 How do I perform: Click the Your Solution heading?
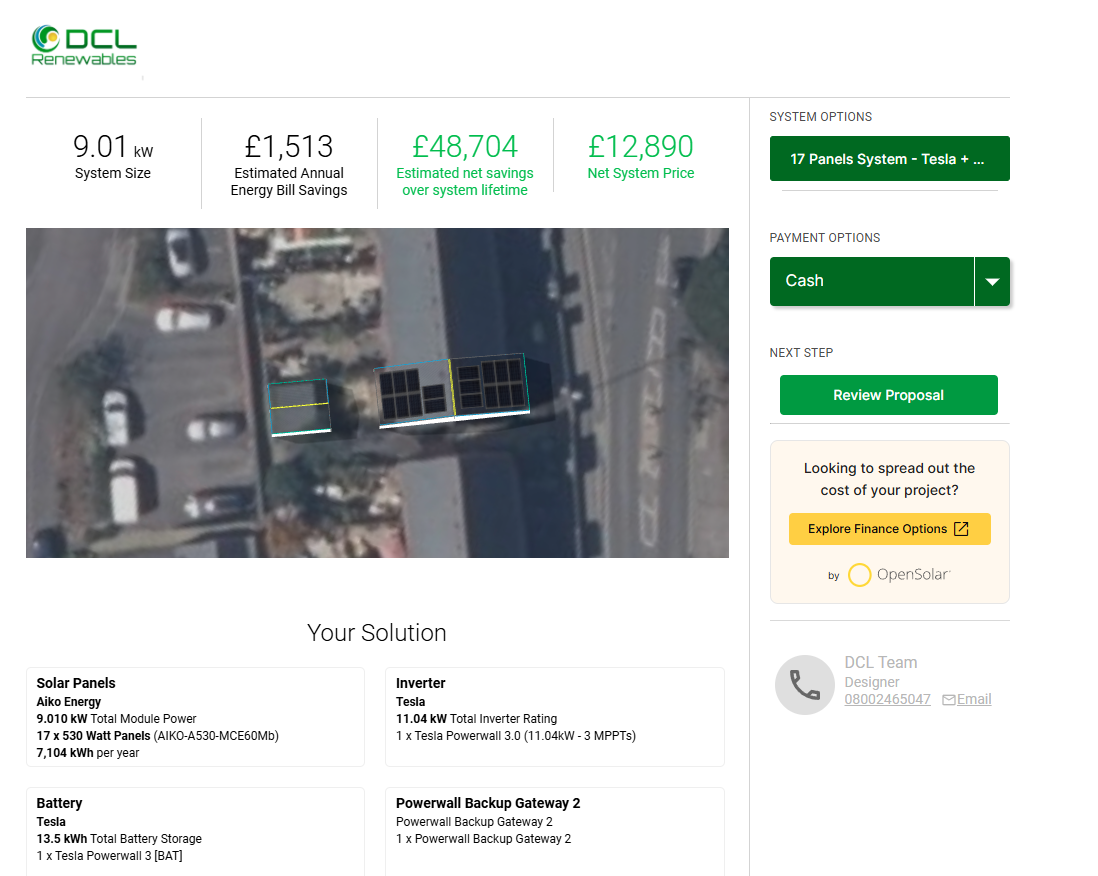(x=377, y=633)
